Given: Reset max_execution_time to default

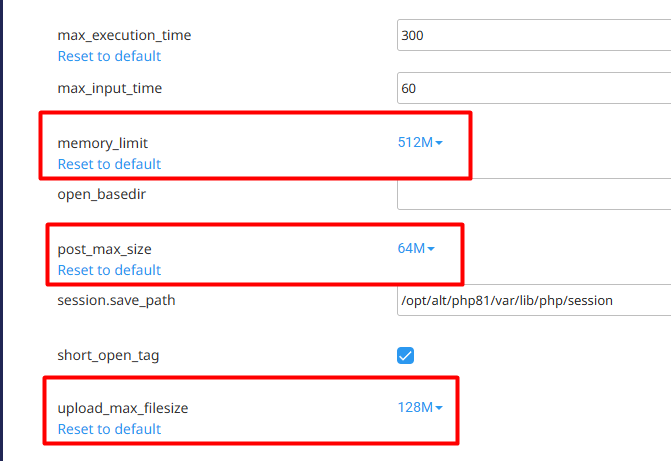Looking at the screenshot, I should click(109, 56).
